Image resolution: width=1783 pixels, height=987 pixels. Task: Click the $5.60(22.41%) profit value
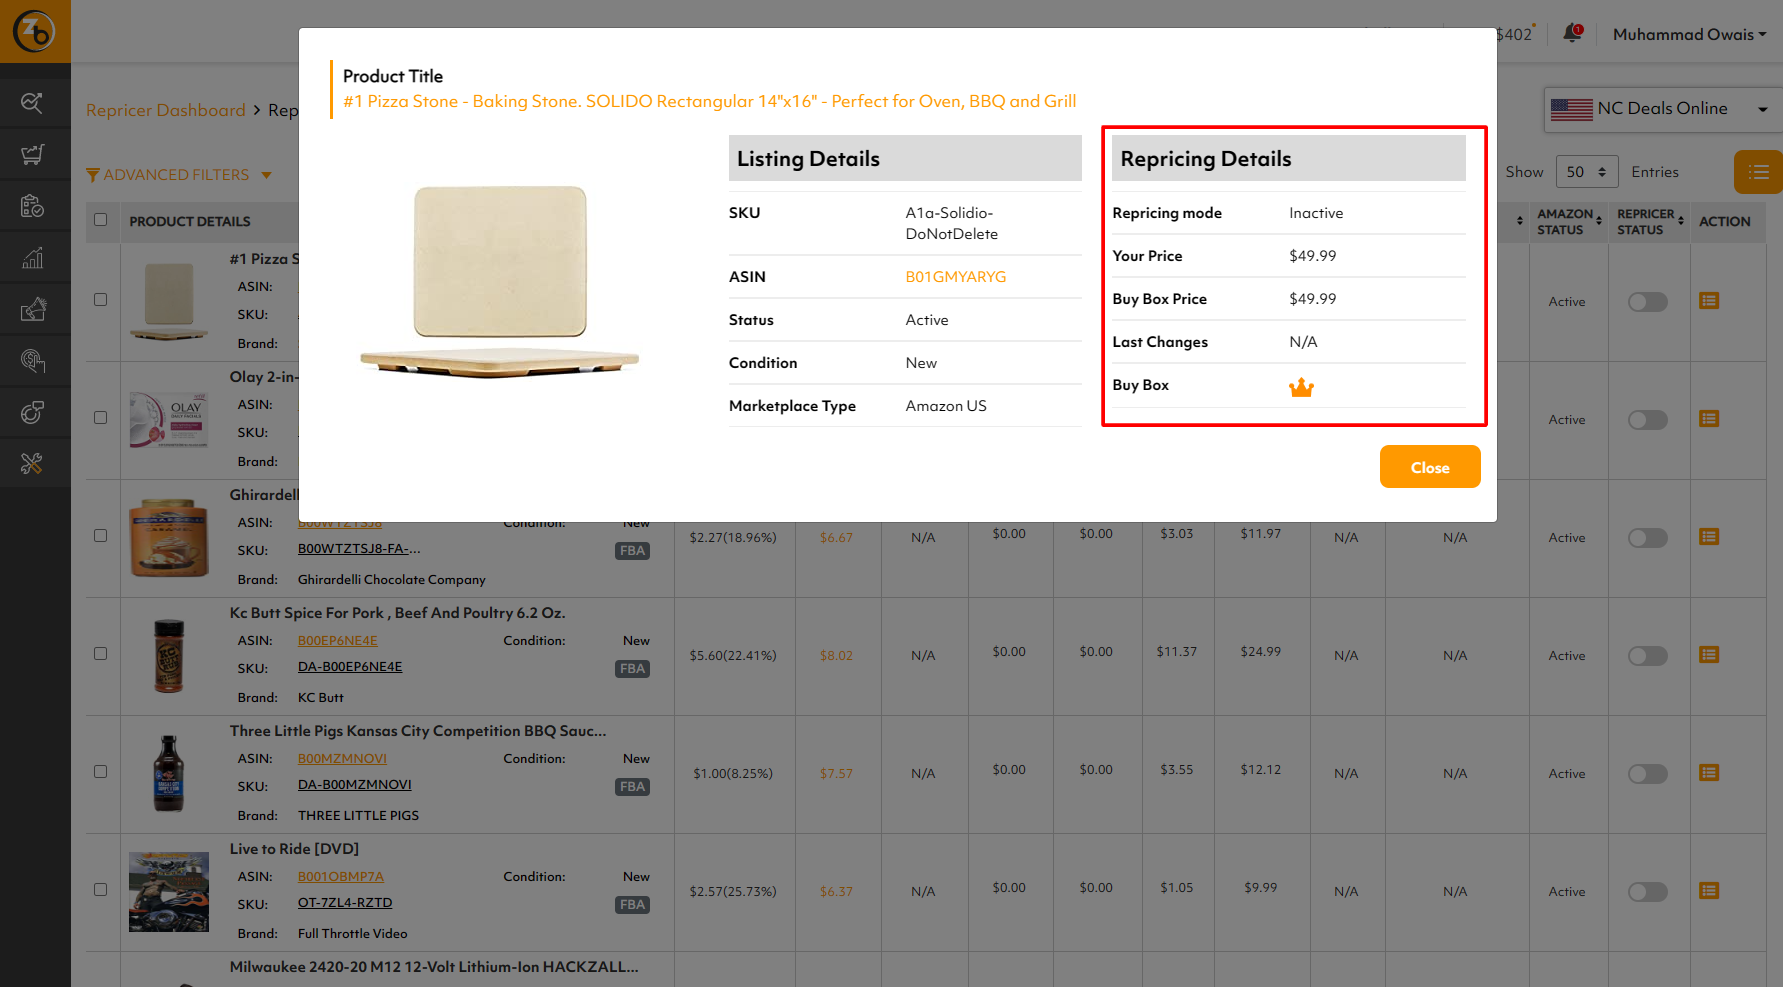click(733, 656)
